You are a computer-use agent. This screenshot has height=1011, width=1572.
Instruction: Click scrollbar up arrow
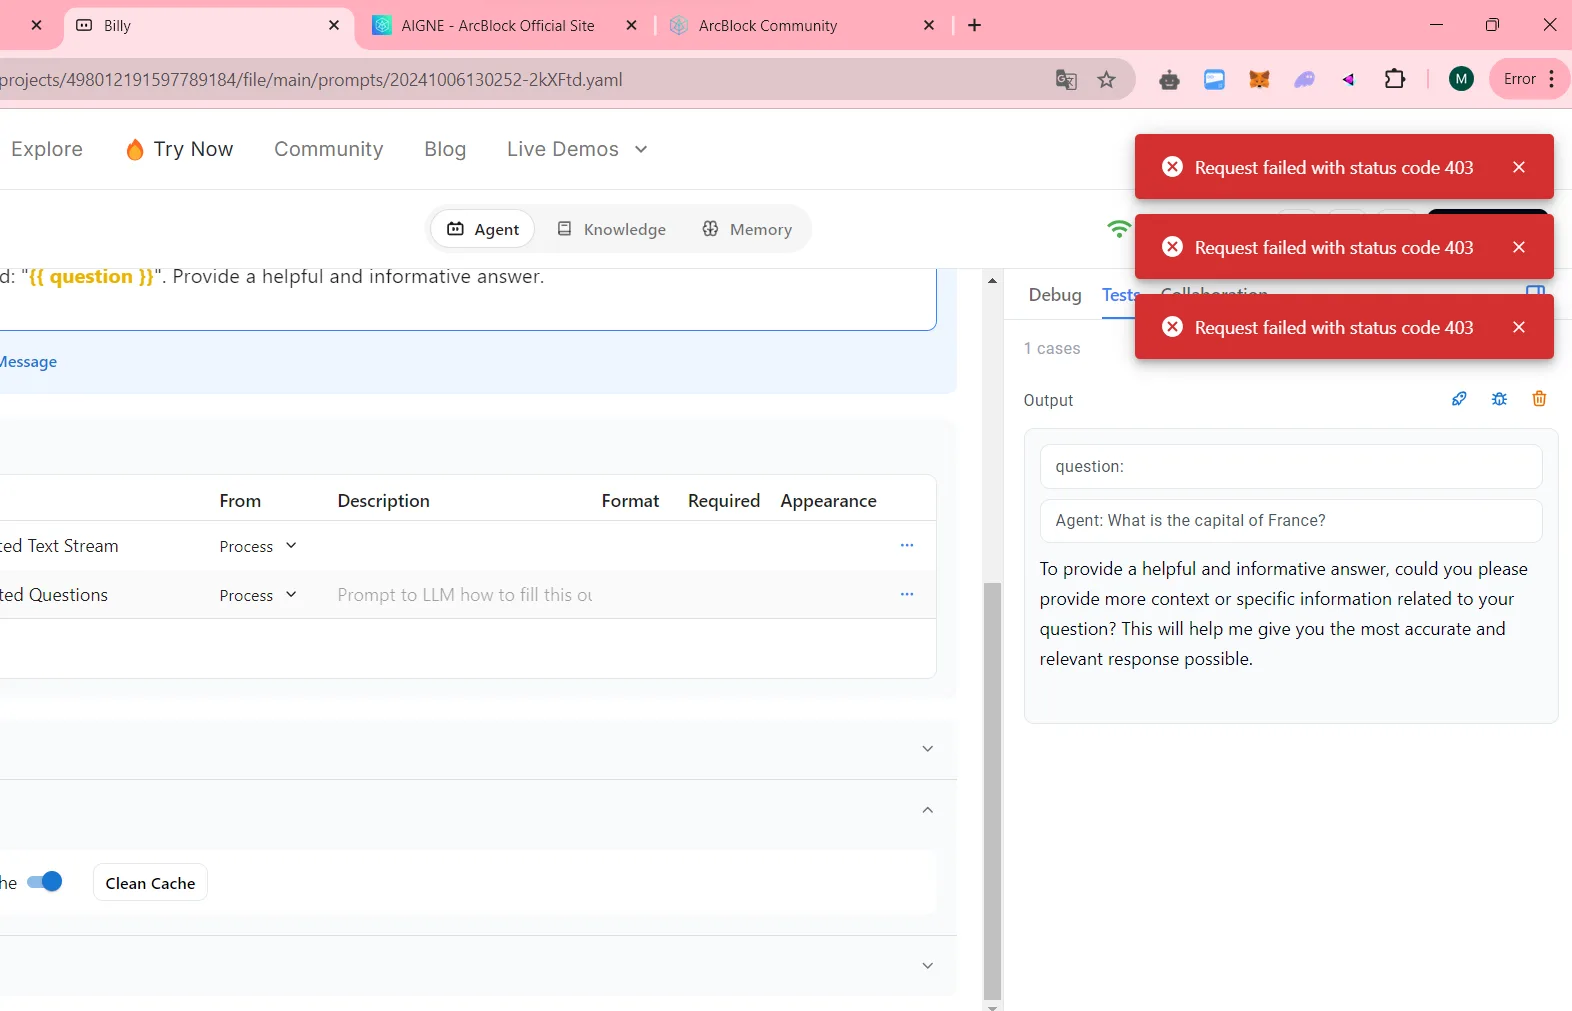pos(992,281)
